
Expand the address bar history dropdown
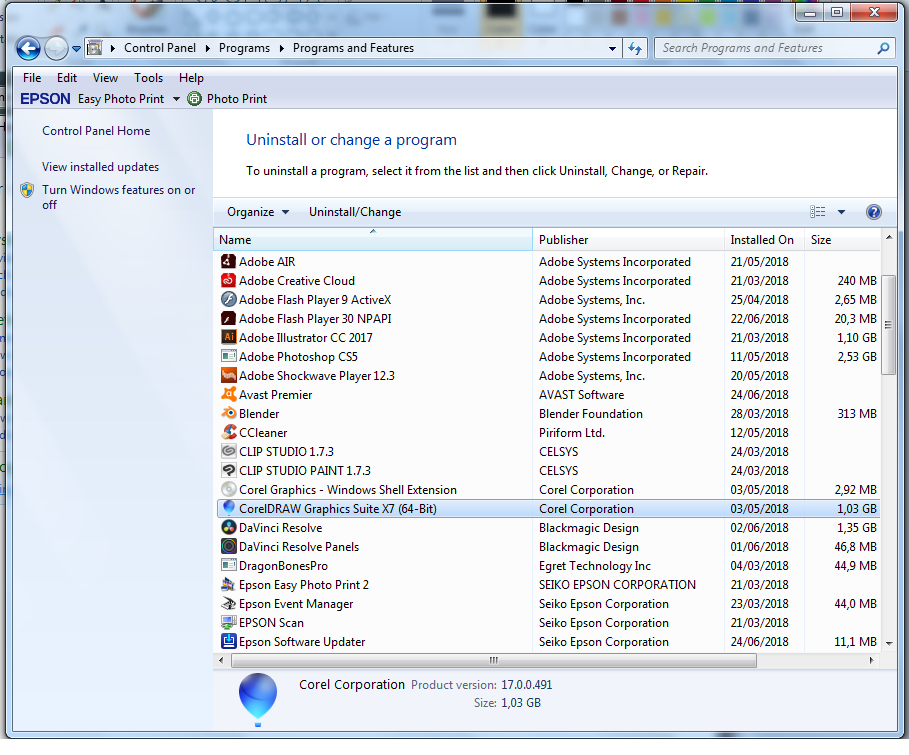[x=612, y=49]
